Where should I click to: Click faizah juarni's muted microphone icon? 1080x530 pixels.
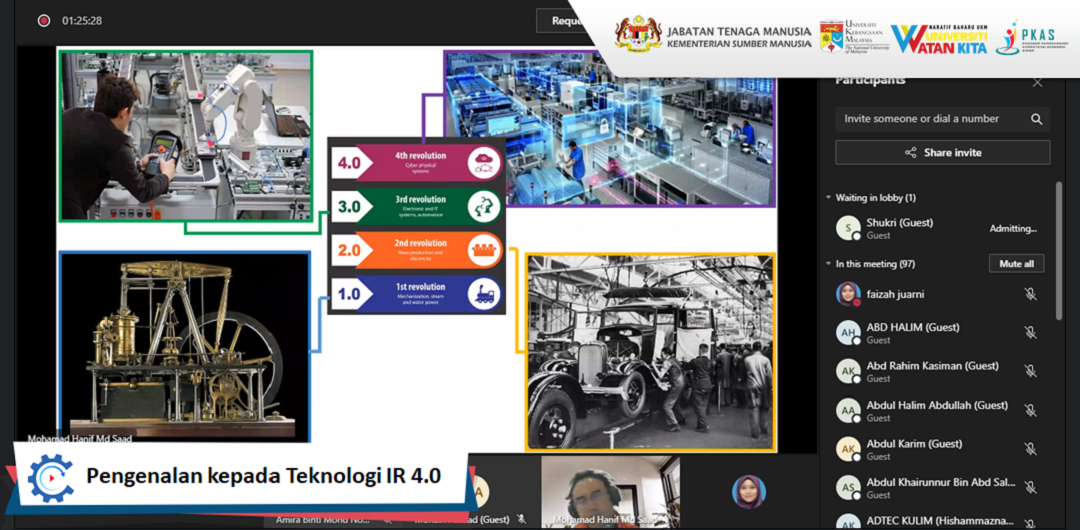click(x=1030, y=294)
